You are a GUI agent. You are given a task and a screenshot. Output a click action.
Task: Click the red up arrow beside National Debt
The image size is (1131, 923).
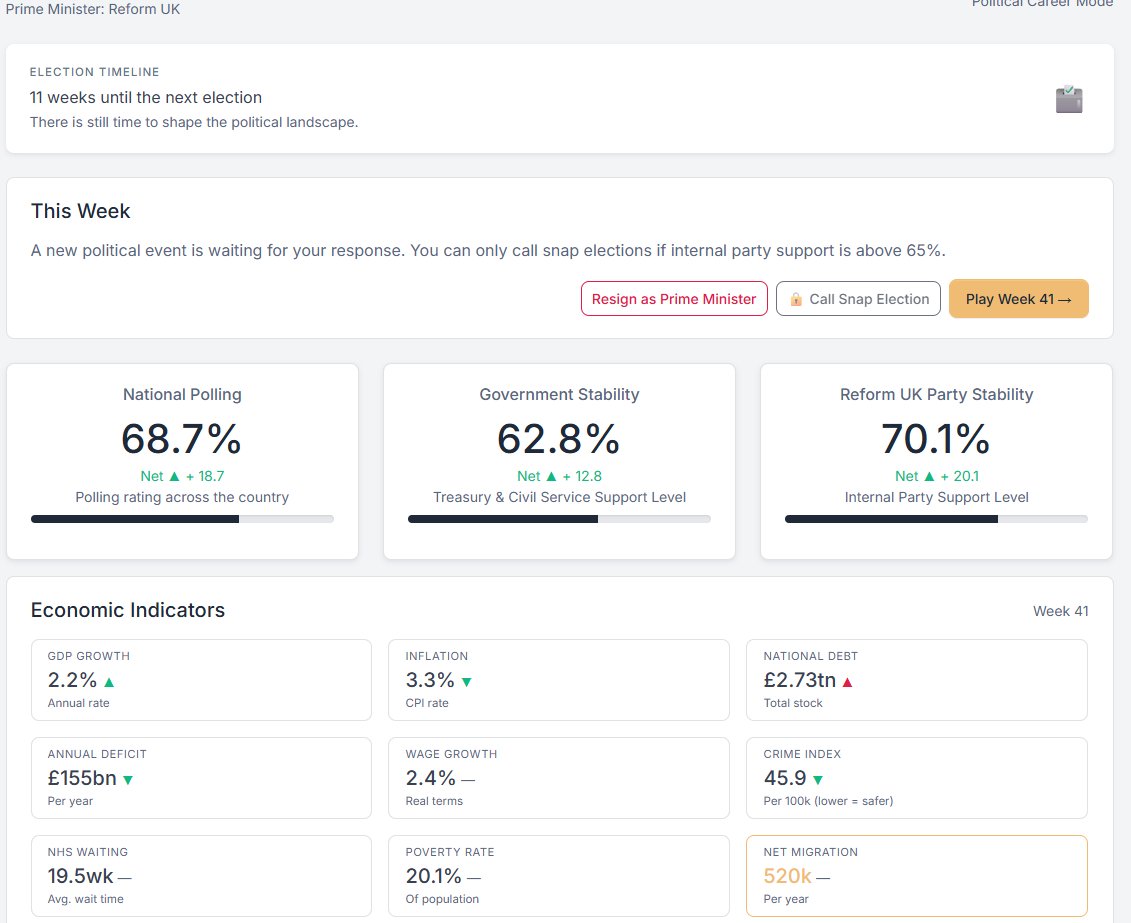coord(848,681)
